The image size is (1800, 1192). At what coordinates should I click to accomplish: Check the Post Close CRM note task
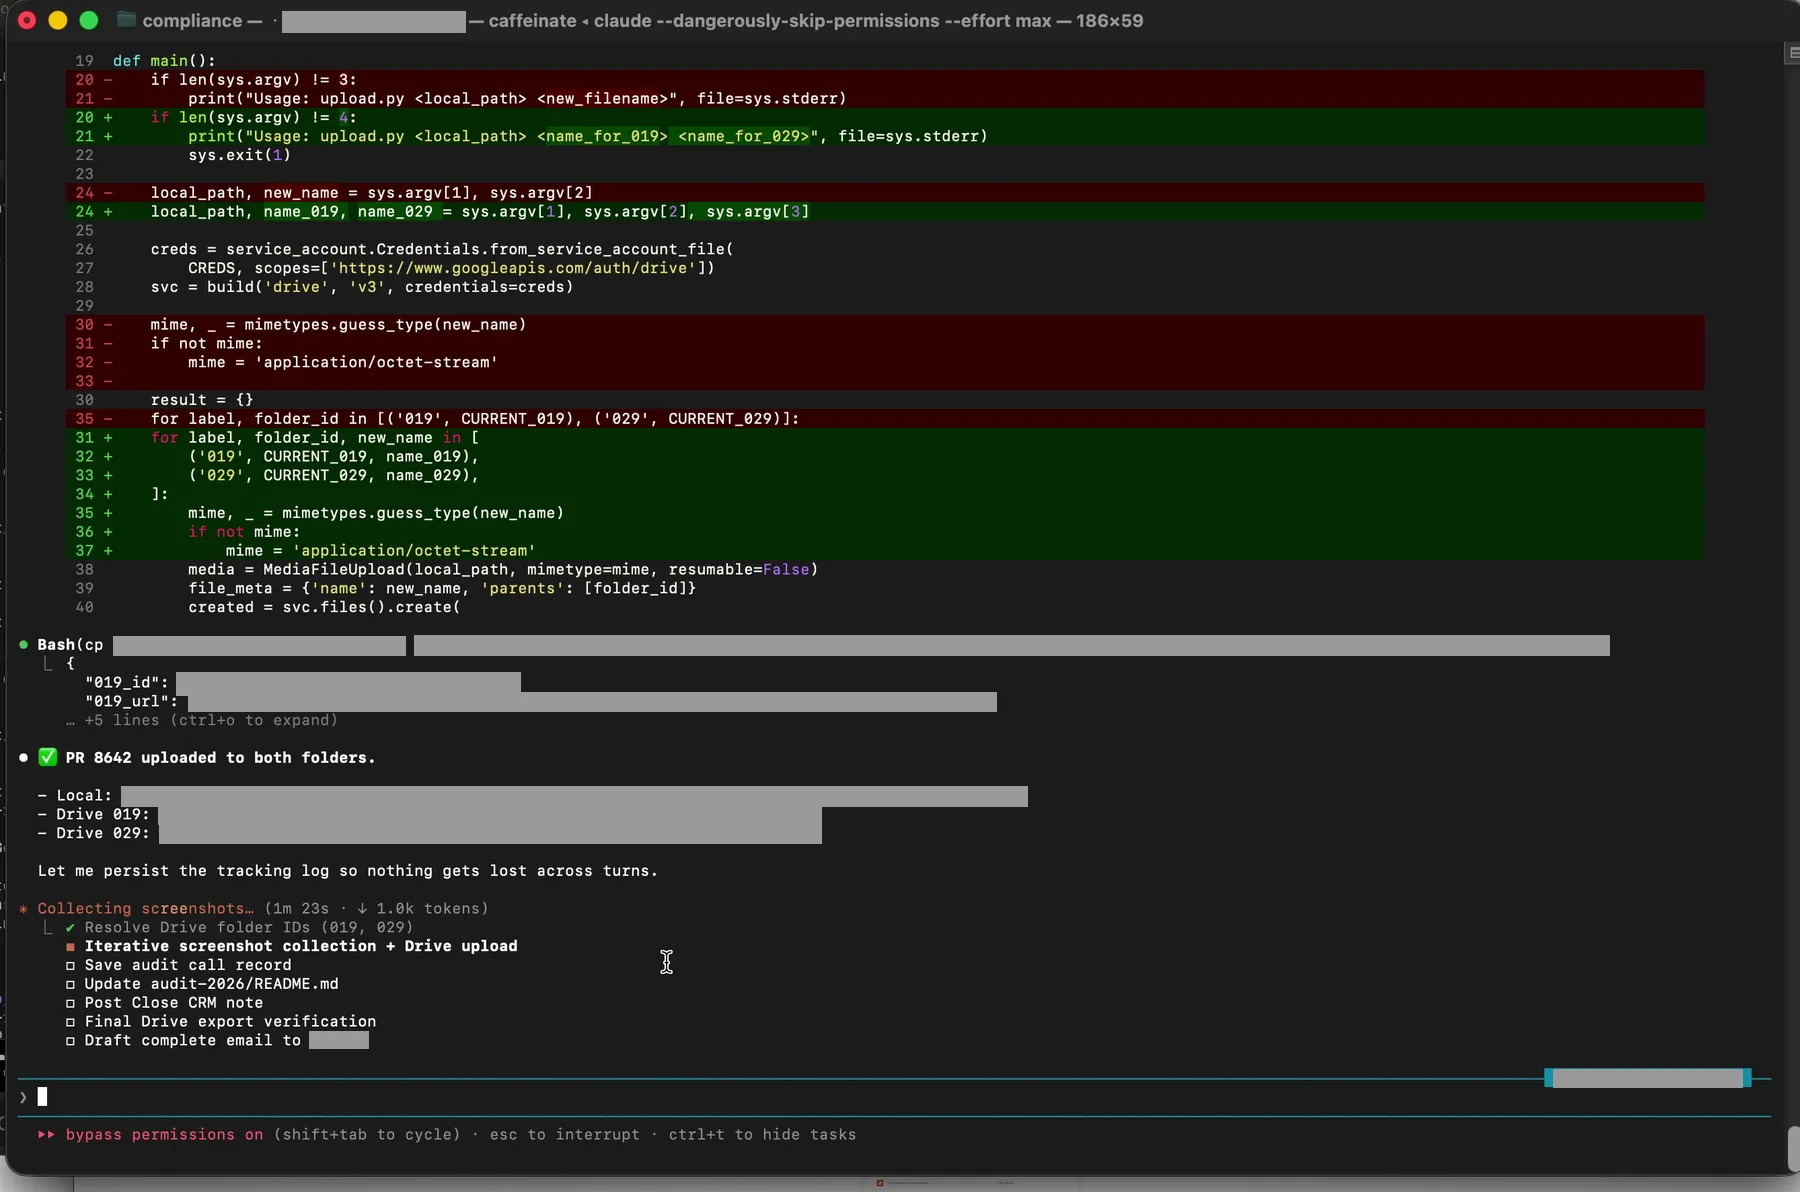pyautogui.click(x=70, y=1003)
